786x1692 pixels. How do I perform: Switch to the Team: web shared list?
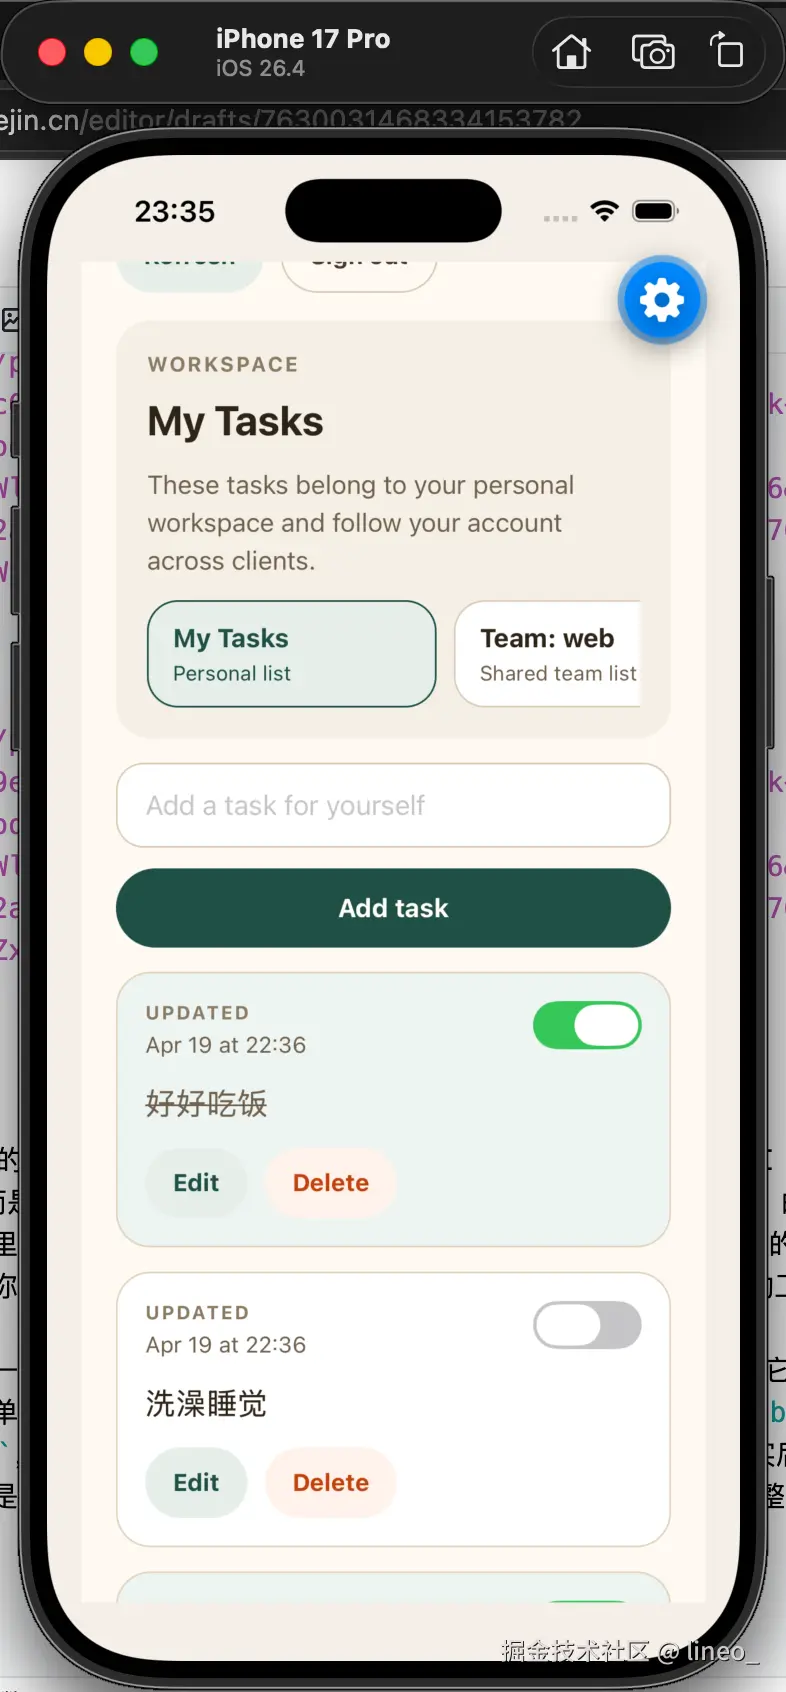coord(548,654)
